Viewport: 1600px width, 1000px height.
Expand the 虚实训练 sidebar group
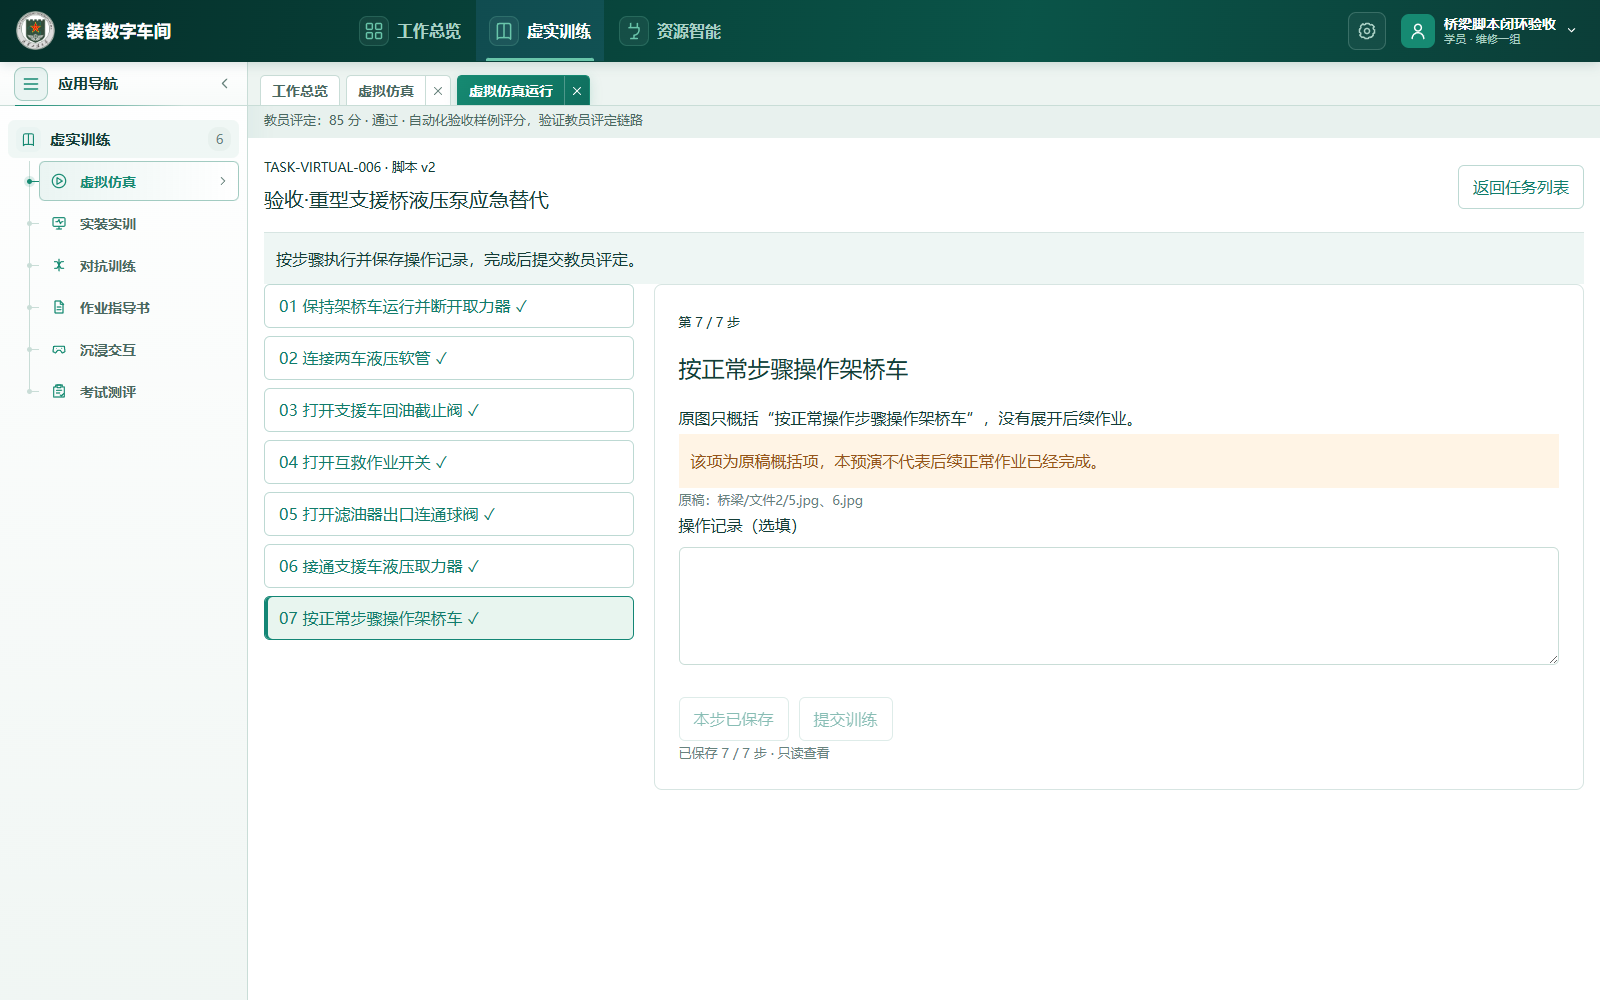(123, 139)
